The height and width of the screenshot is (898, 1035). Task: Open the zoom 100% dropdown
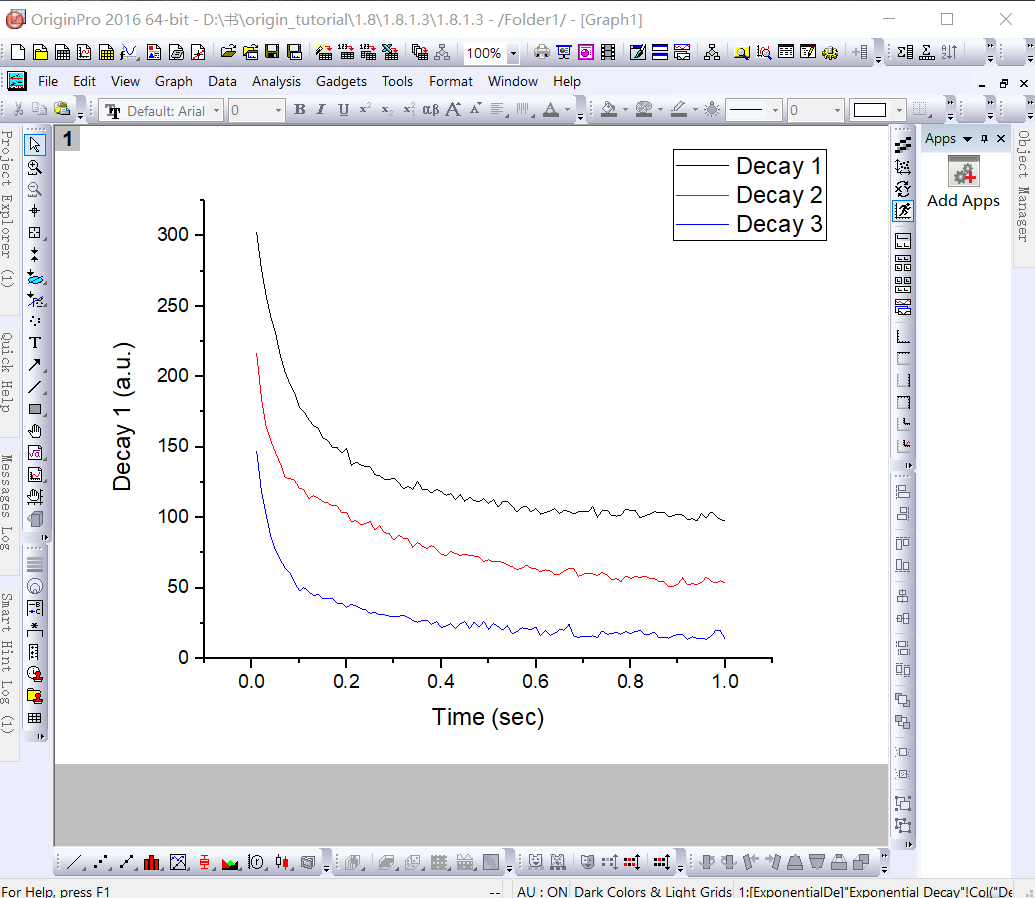coord(514,53)
